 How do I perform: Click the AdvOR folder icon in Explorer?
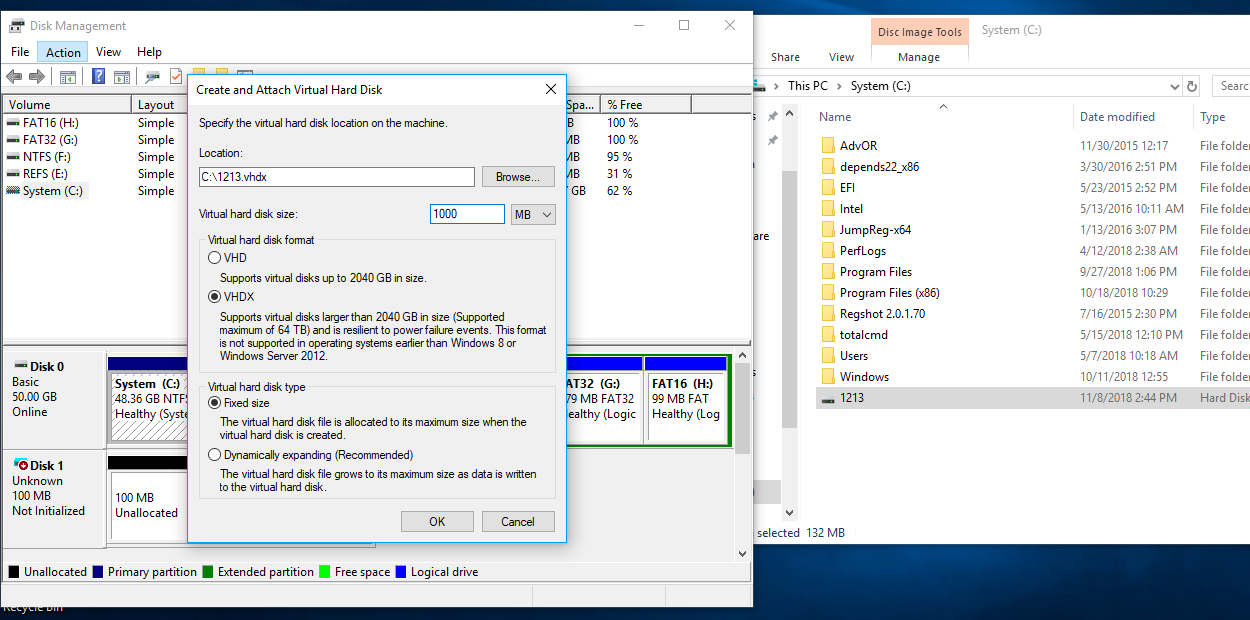pos(827,145)
